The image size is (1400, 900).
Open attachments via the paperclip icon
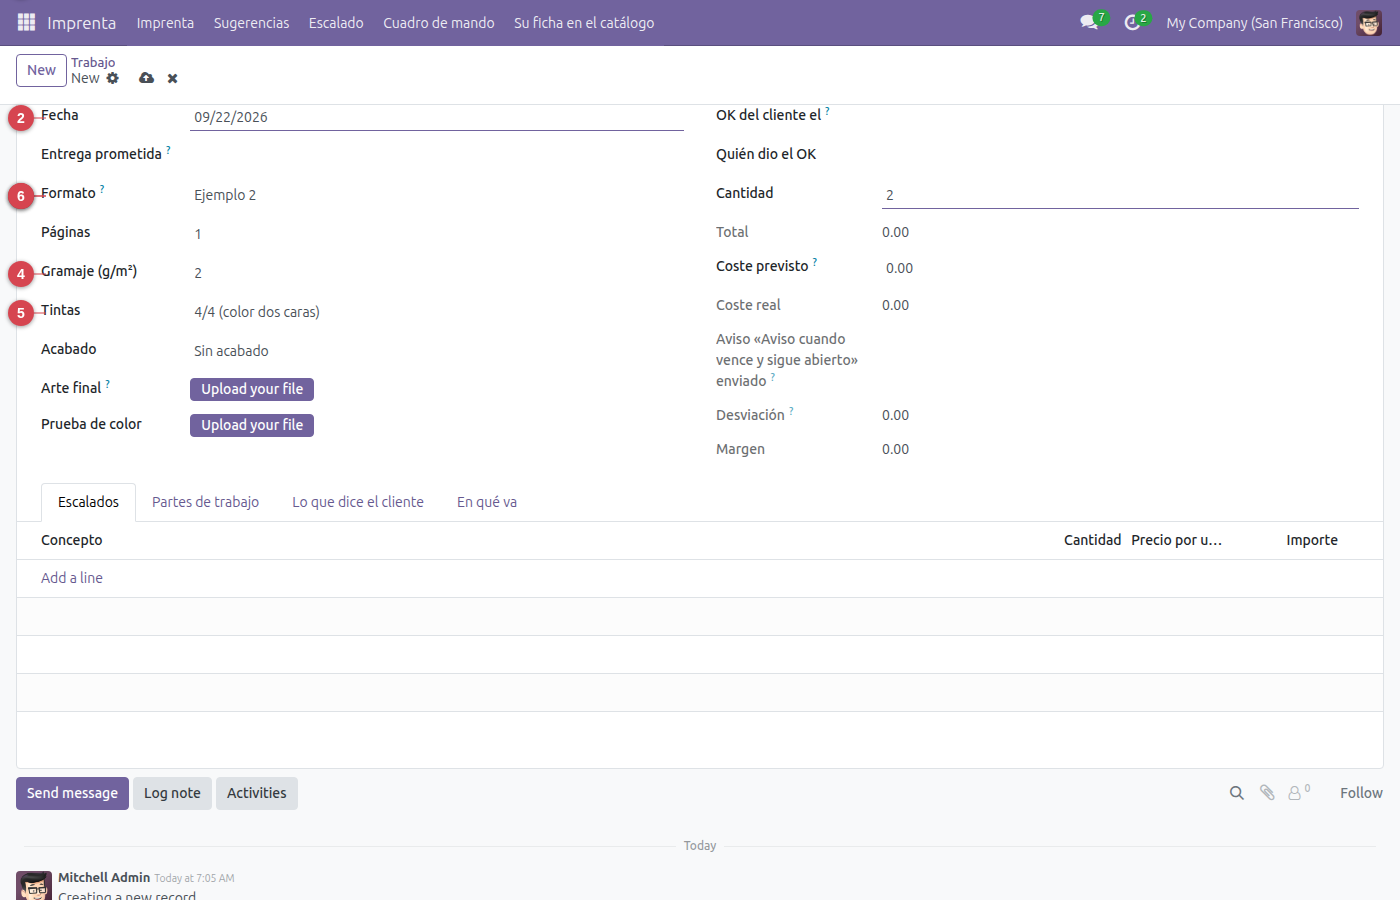click(1267, 793)
